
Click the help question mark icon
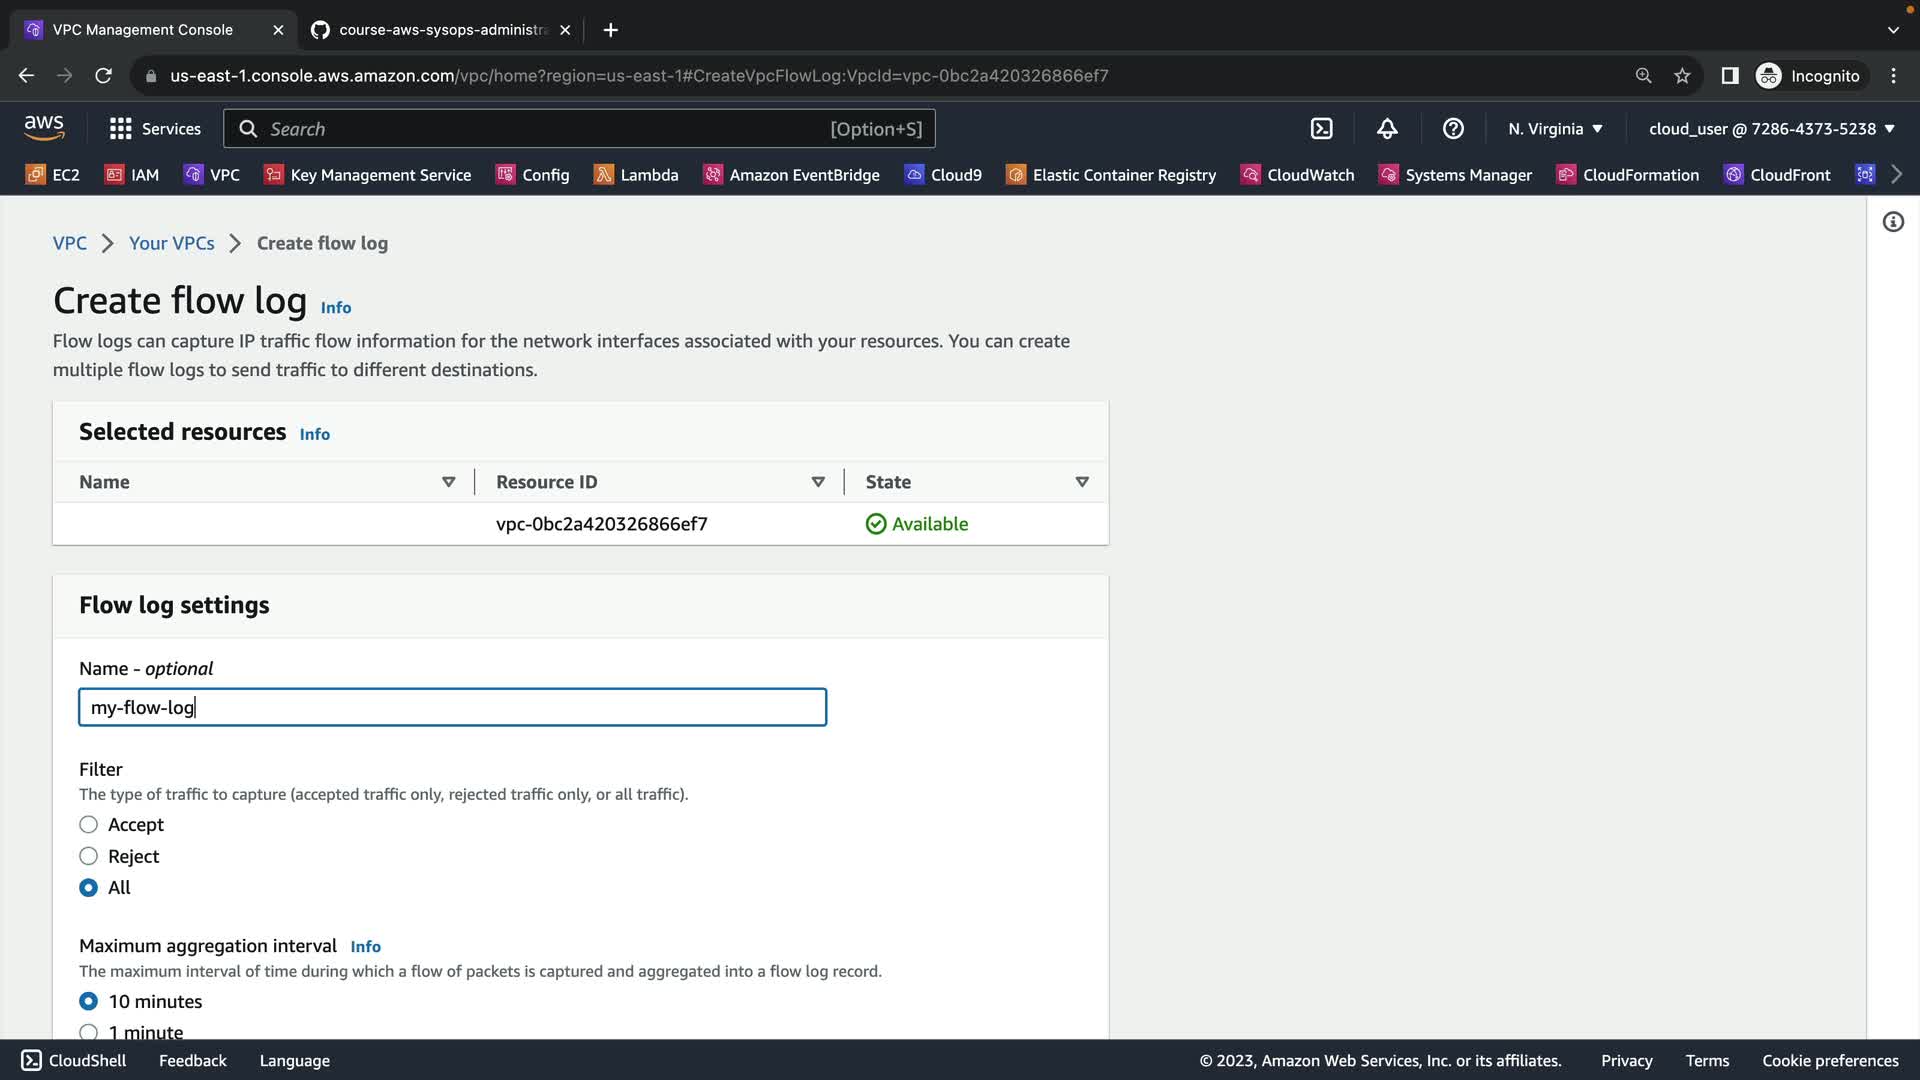coord(1453,129)
